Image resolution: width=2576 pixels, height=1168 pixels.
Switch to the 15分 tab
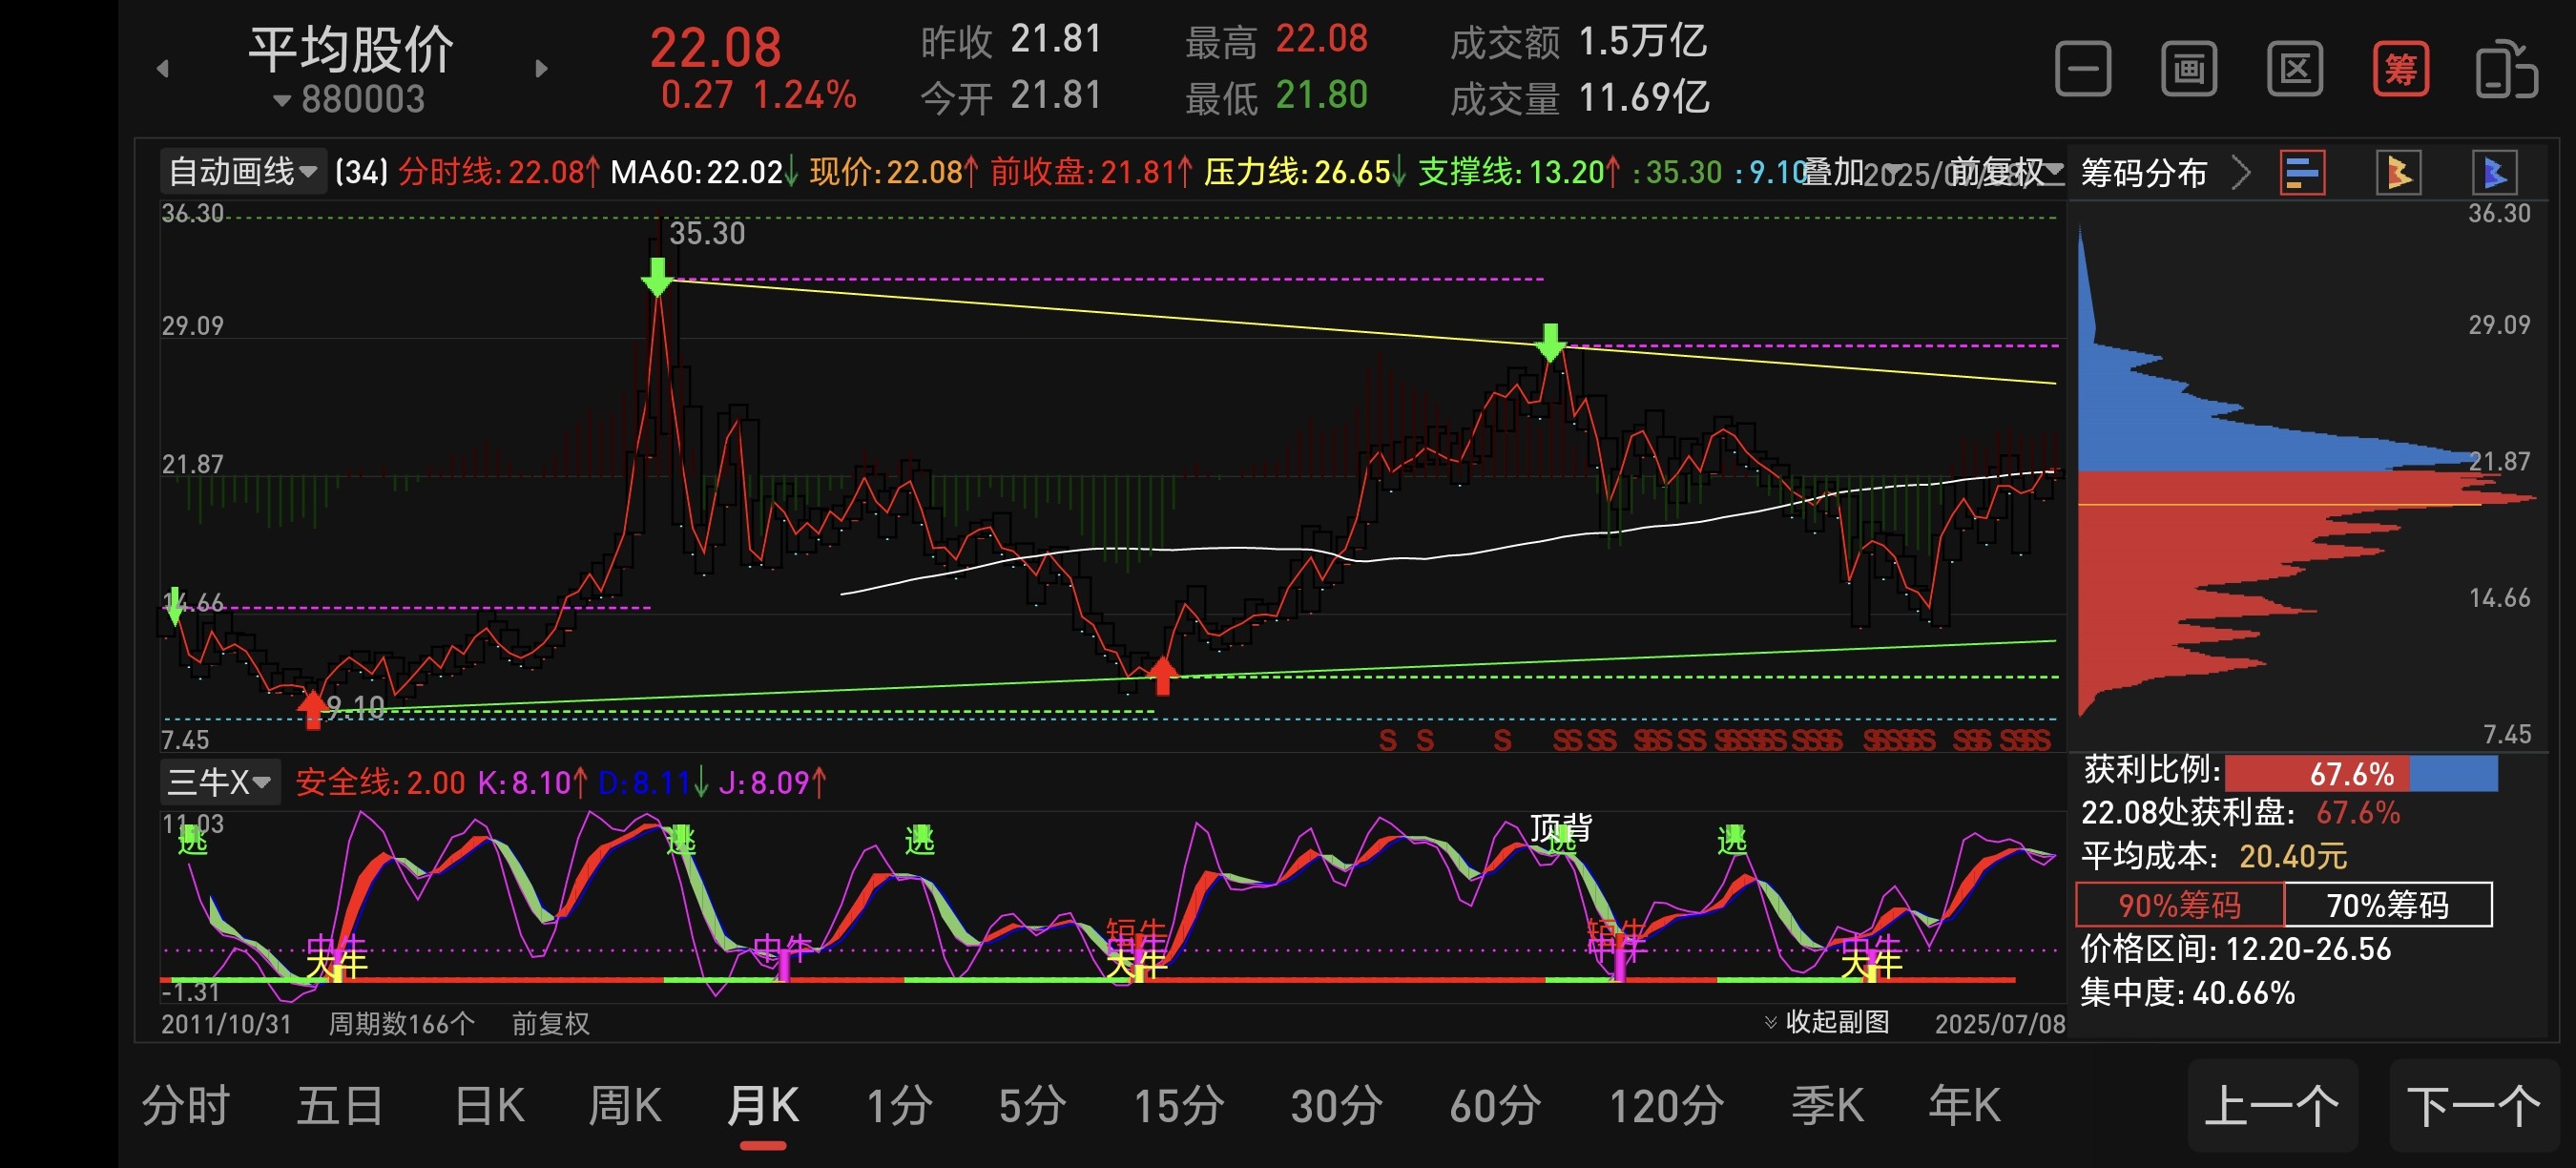(x=1179, y=1106)
